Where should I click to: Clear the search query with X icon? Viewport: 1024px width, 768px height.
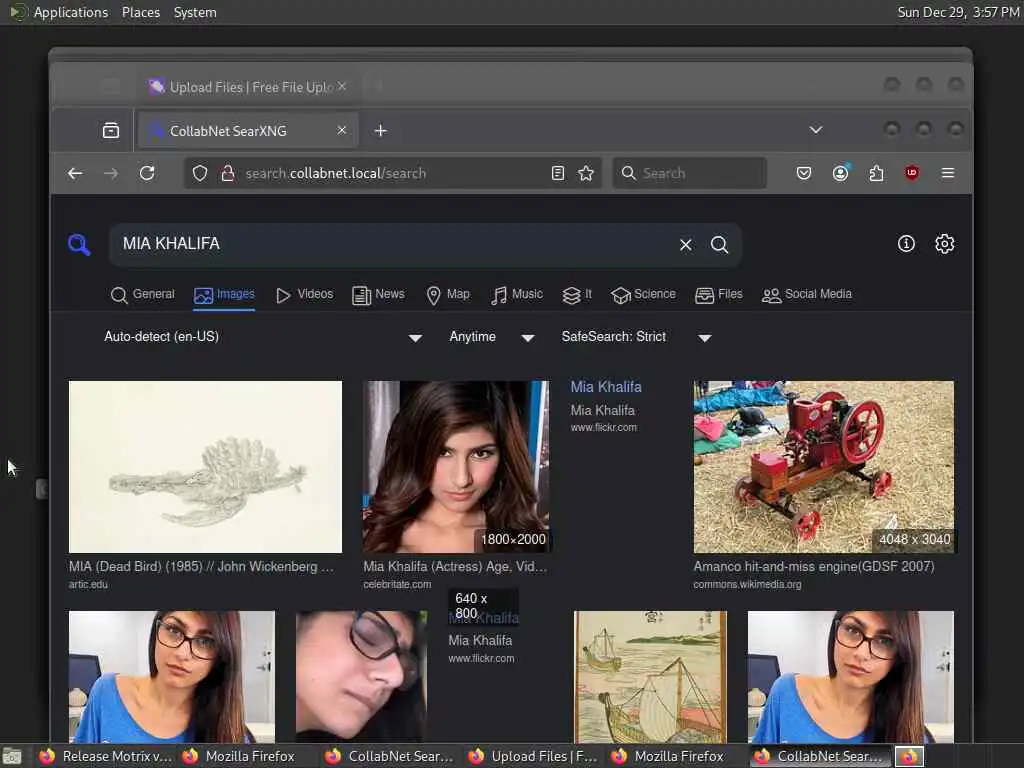(x=685, y=245)
